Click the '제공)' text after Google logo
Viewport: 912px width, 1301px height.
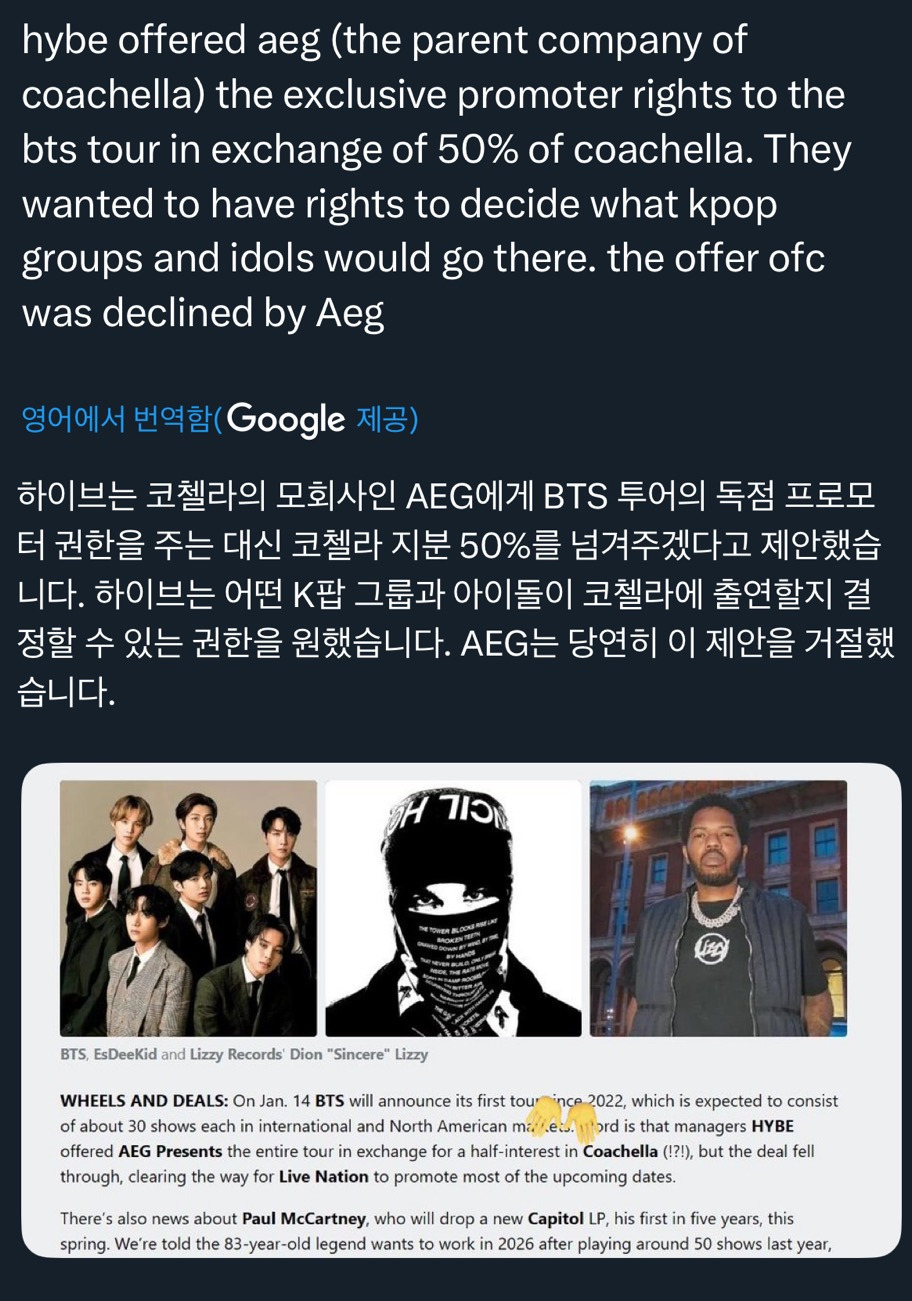pyautogui.click(x=387, y=420)
